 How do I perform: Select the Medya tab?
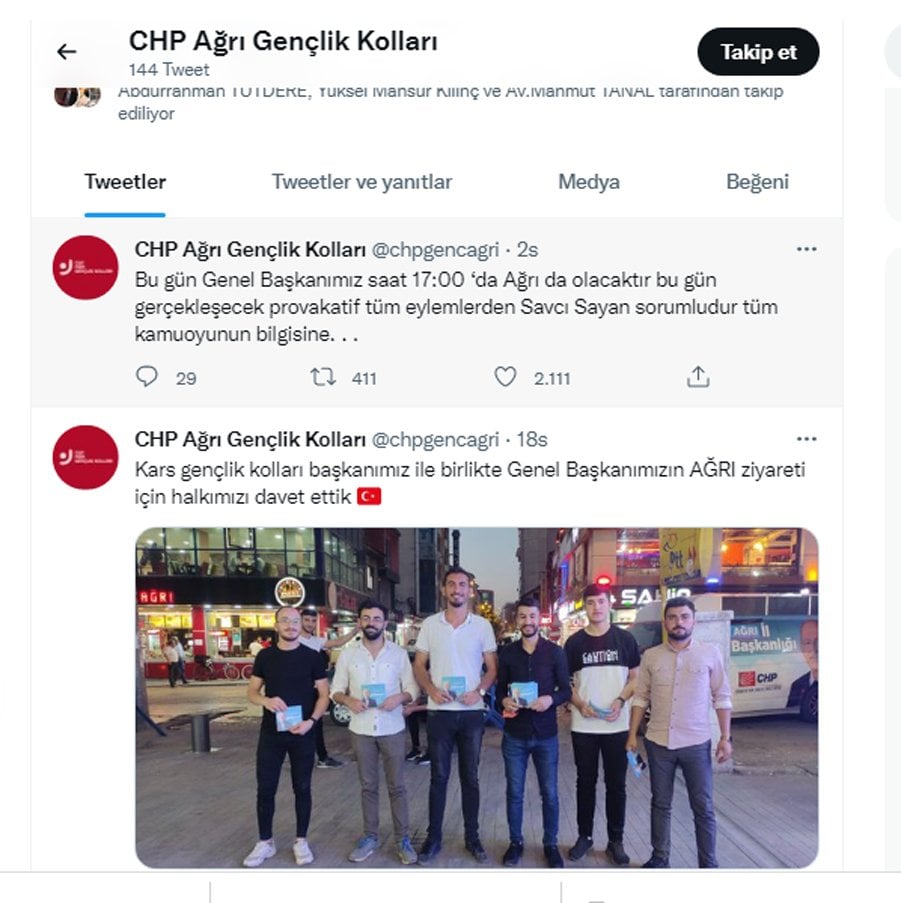point(589,182)
